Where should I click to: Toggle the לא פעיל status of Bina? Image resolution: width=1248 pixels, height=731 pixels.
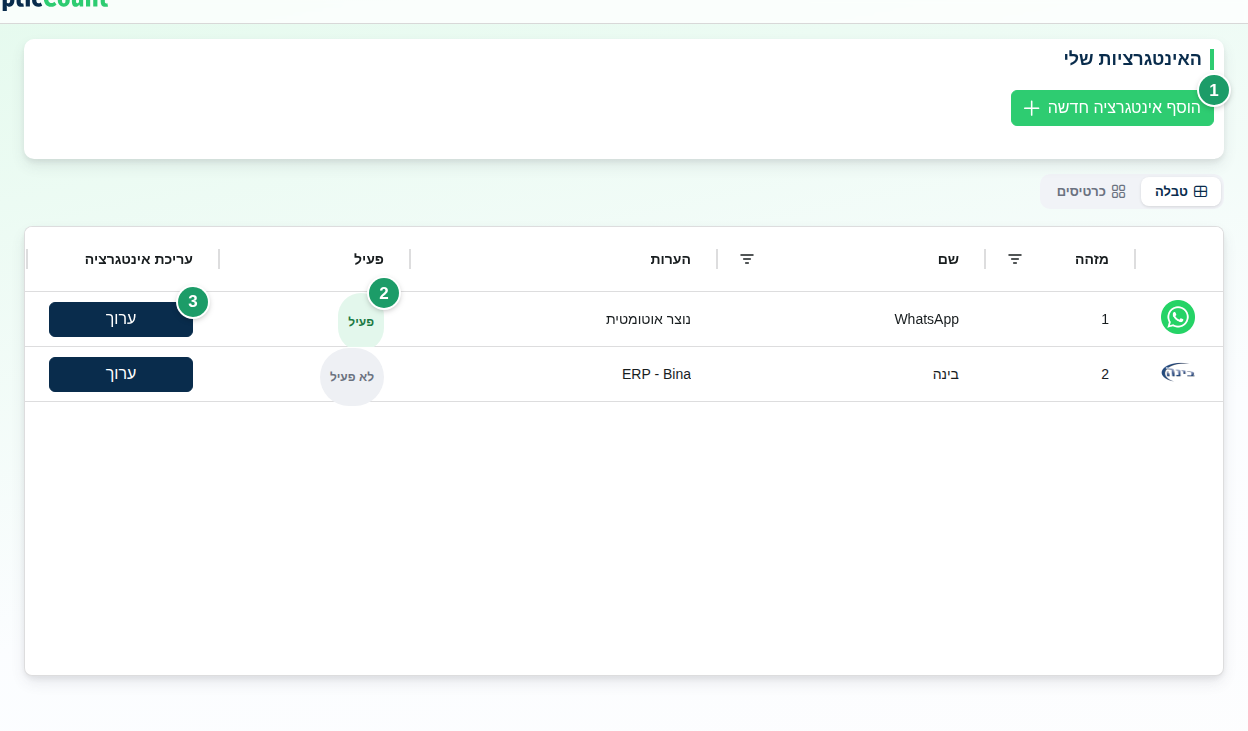[352, 377]
